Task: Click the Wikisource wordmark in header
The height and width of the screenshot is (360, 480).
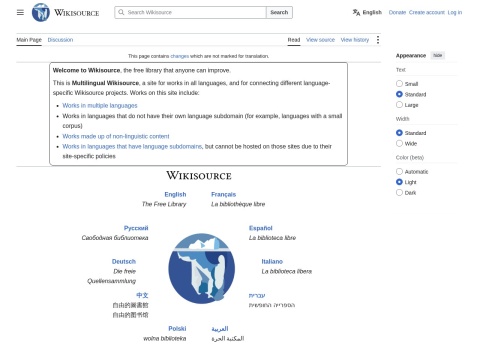Action: (77, 13)
